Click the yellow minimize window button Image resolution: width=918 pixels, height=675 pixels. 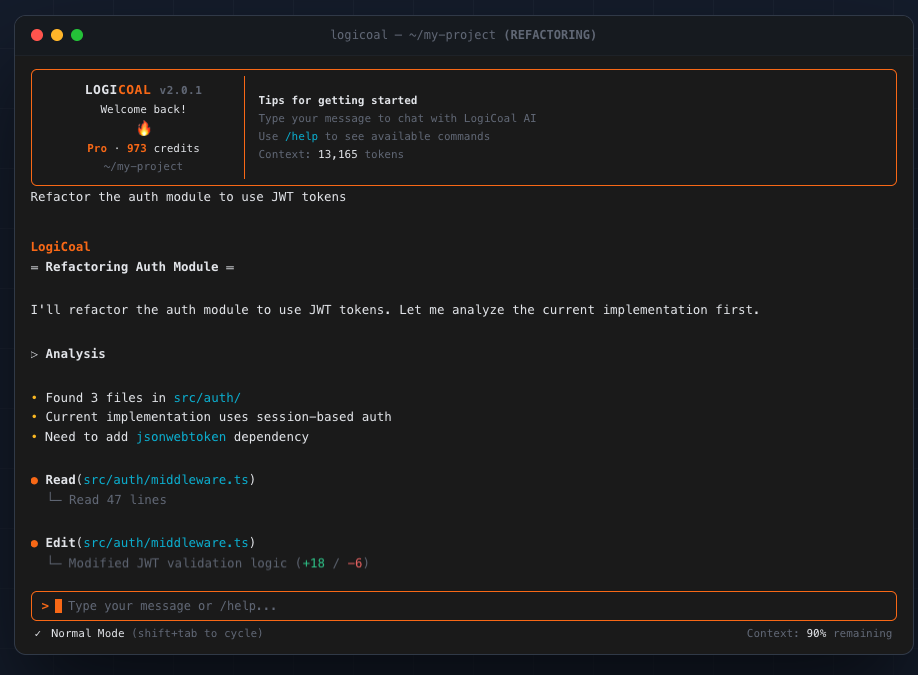click(57, 35)
